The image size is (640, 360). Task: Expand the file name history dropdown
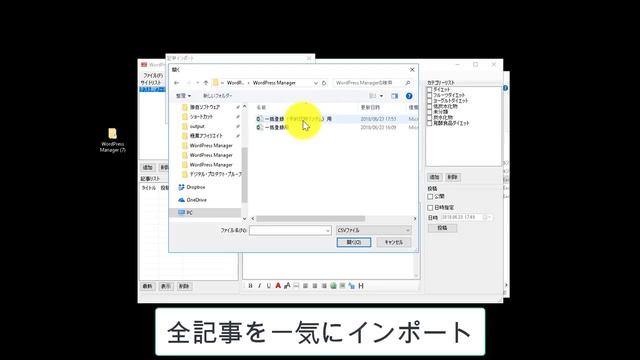(x=327, y=231)
